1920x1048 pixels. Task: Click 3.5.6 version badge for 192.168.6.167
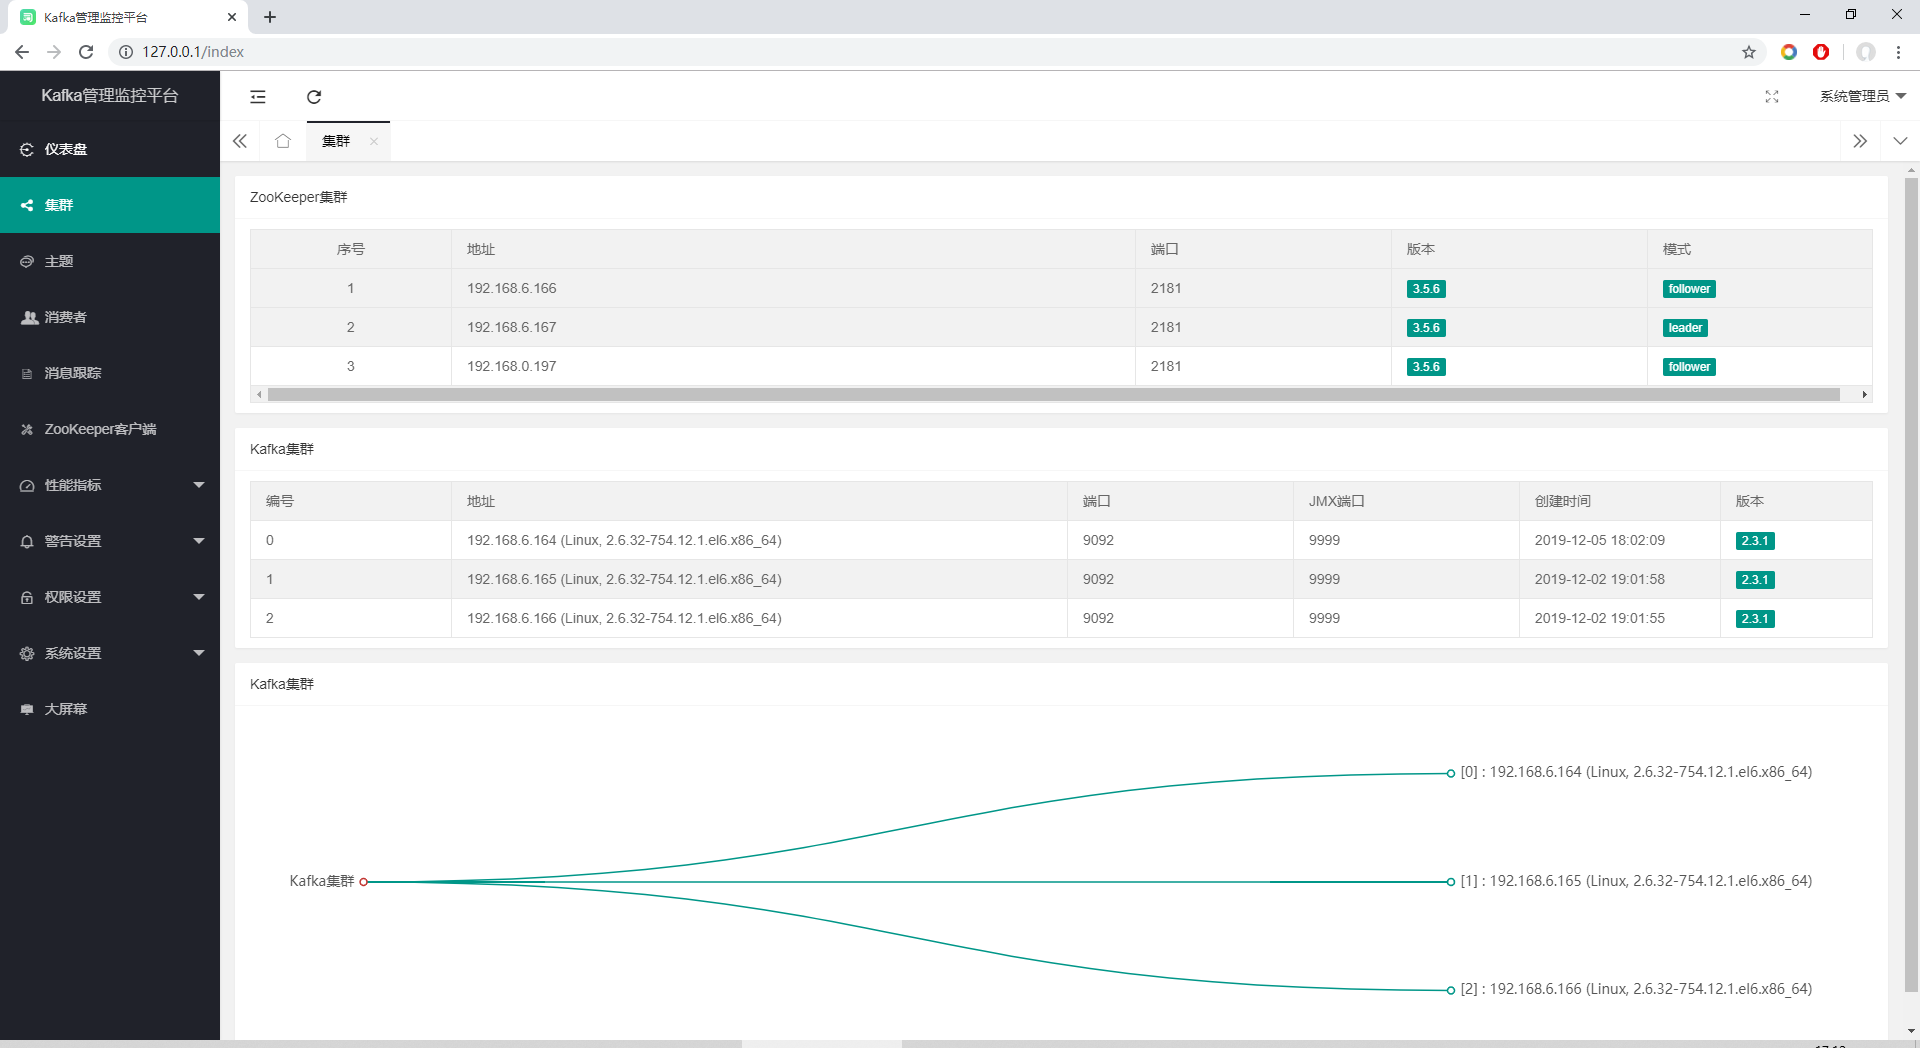[1426, 328]
